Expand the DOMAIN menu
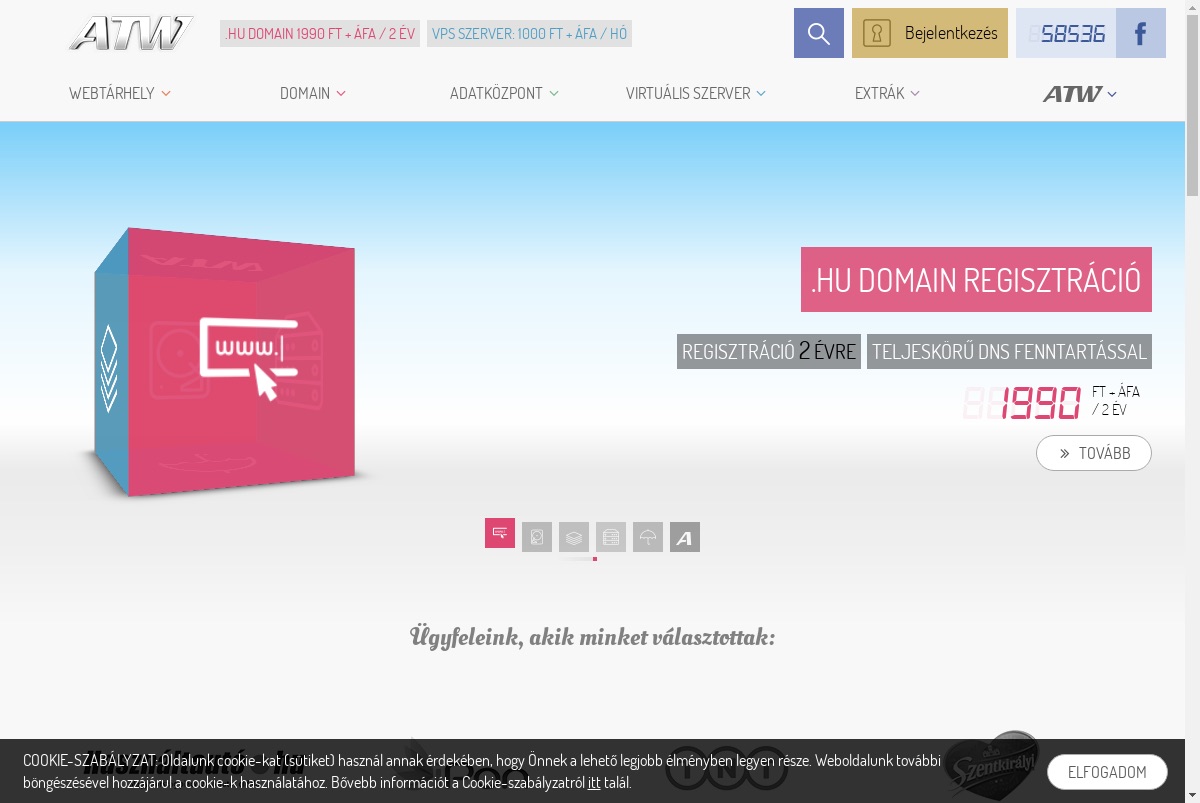Screen dimensions: 1200x803 (313, 93)
